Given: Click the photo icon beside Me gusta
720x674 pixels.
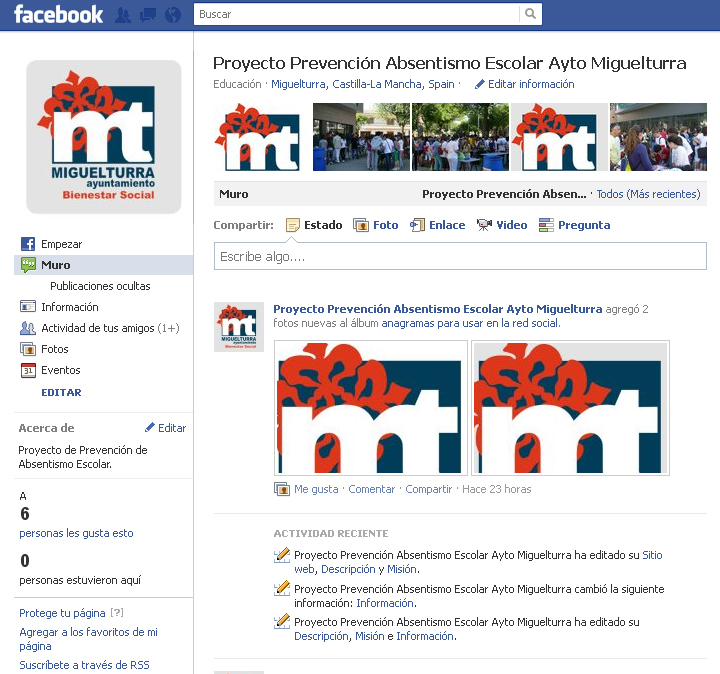Looking at the screenshot, I should (x=282, y=489).
